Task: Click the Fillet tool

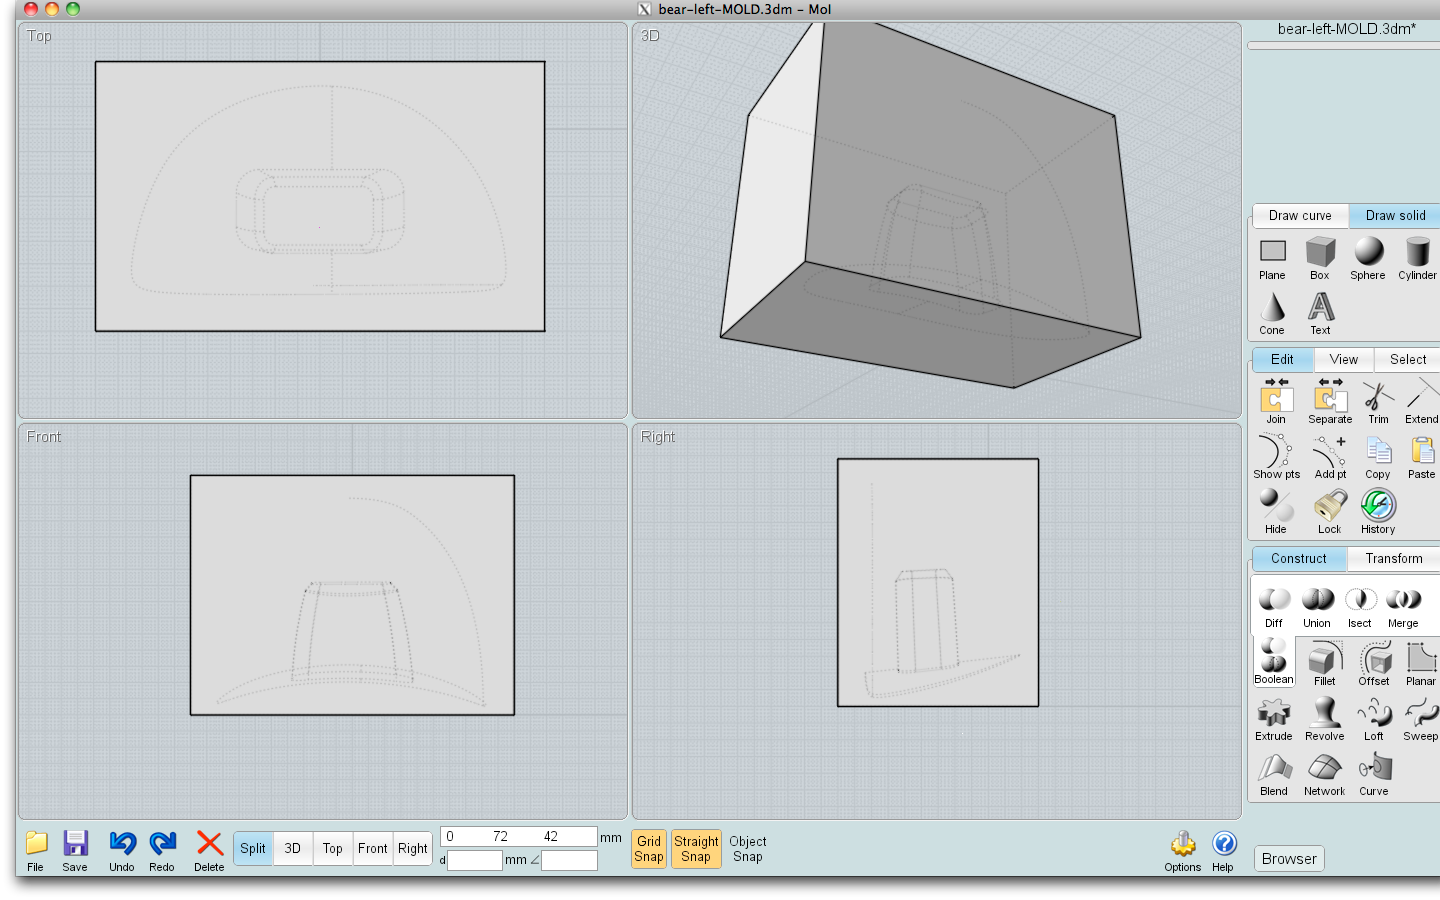Action: pyautogui.click(x=1325, y=664)
